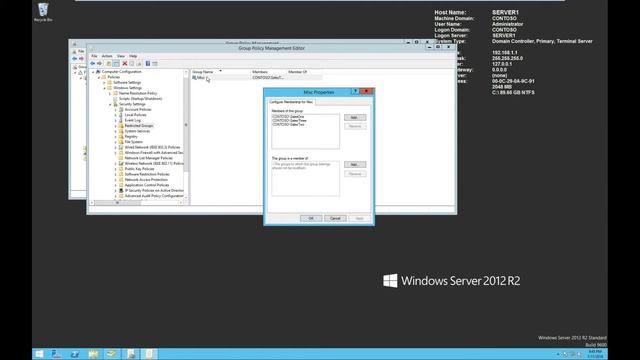Expand the Application Control Policies arrow
640x360 pixels.
click(116, 185)
